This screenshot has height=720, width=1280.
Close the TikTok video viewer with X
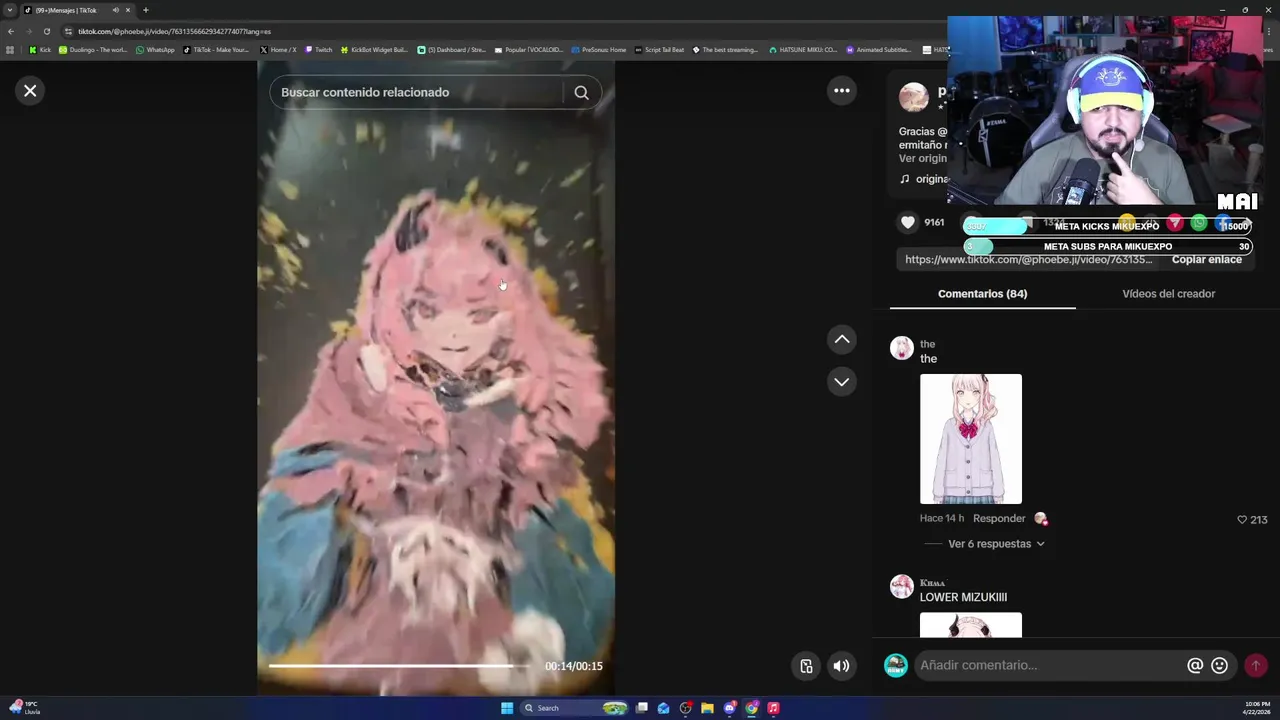(x=30, y=91)
